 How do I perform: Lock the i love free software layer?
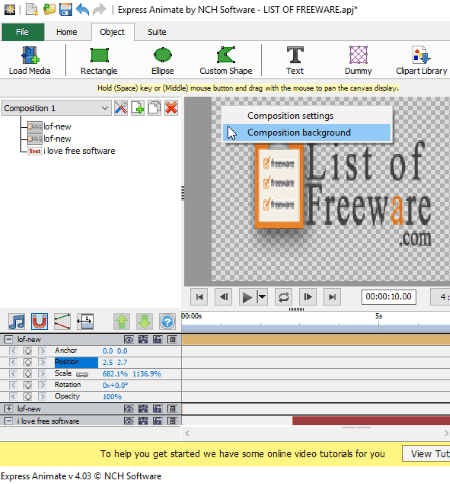click(157, 421)
